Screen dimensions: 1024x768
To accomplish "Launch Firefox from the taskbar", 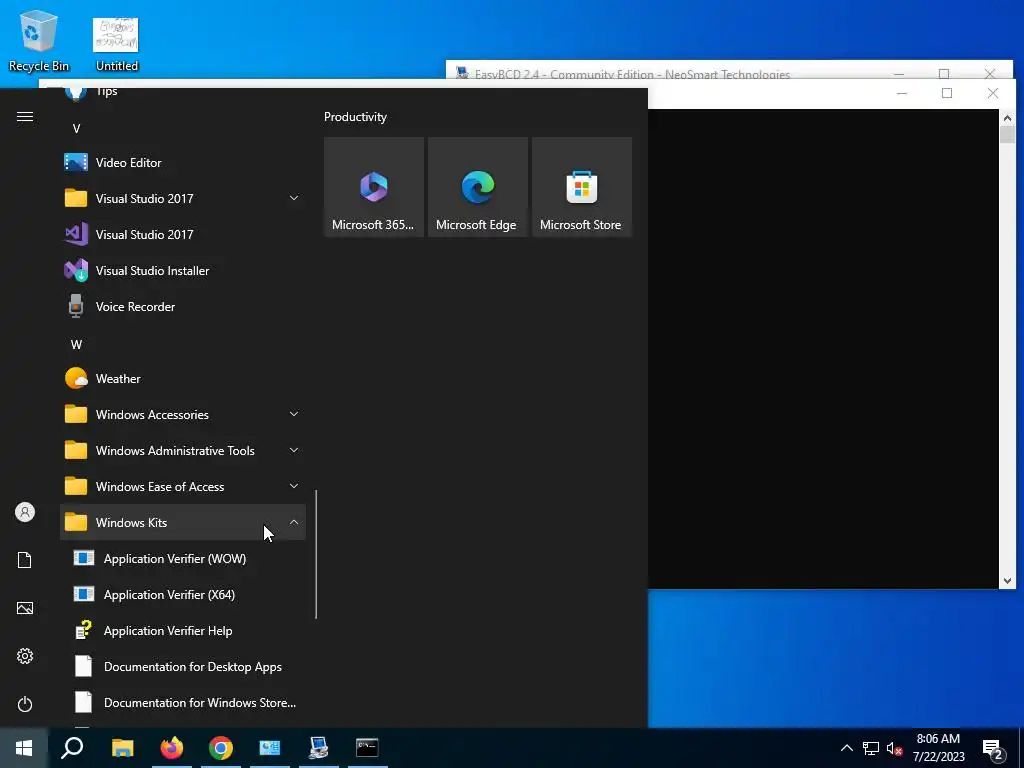I will 172,748.
